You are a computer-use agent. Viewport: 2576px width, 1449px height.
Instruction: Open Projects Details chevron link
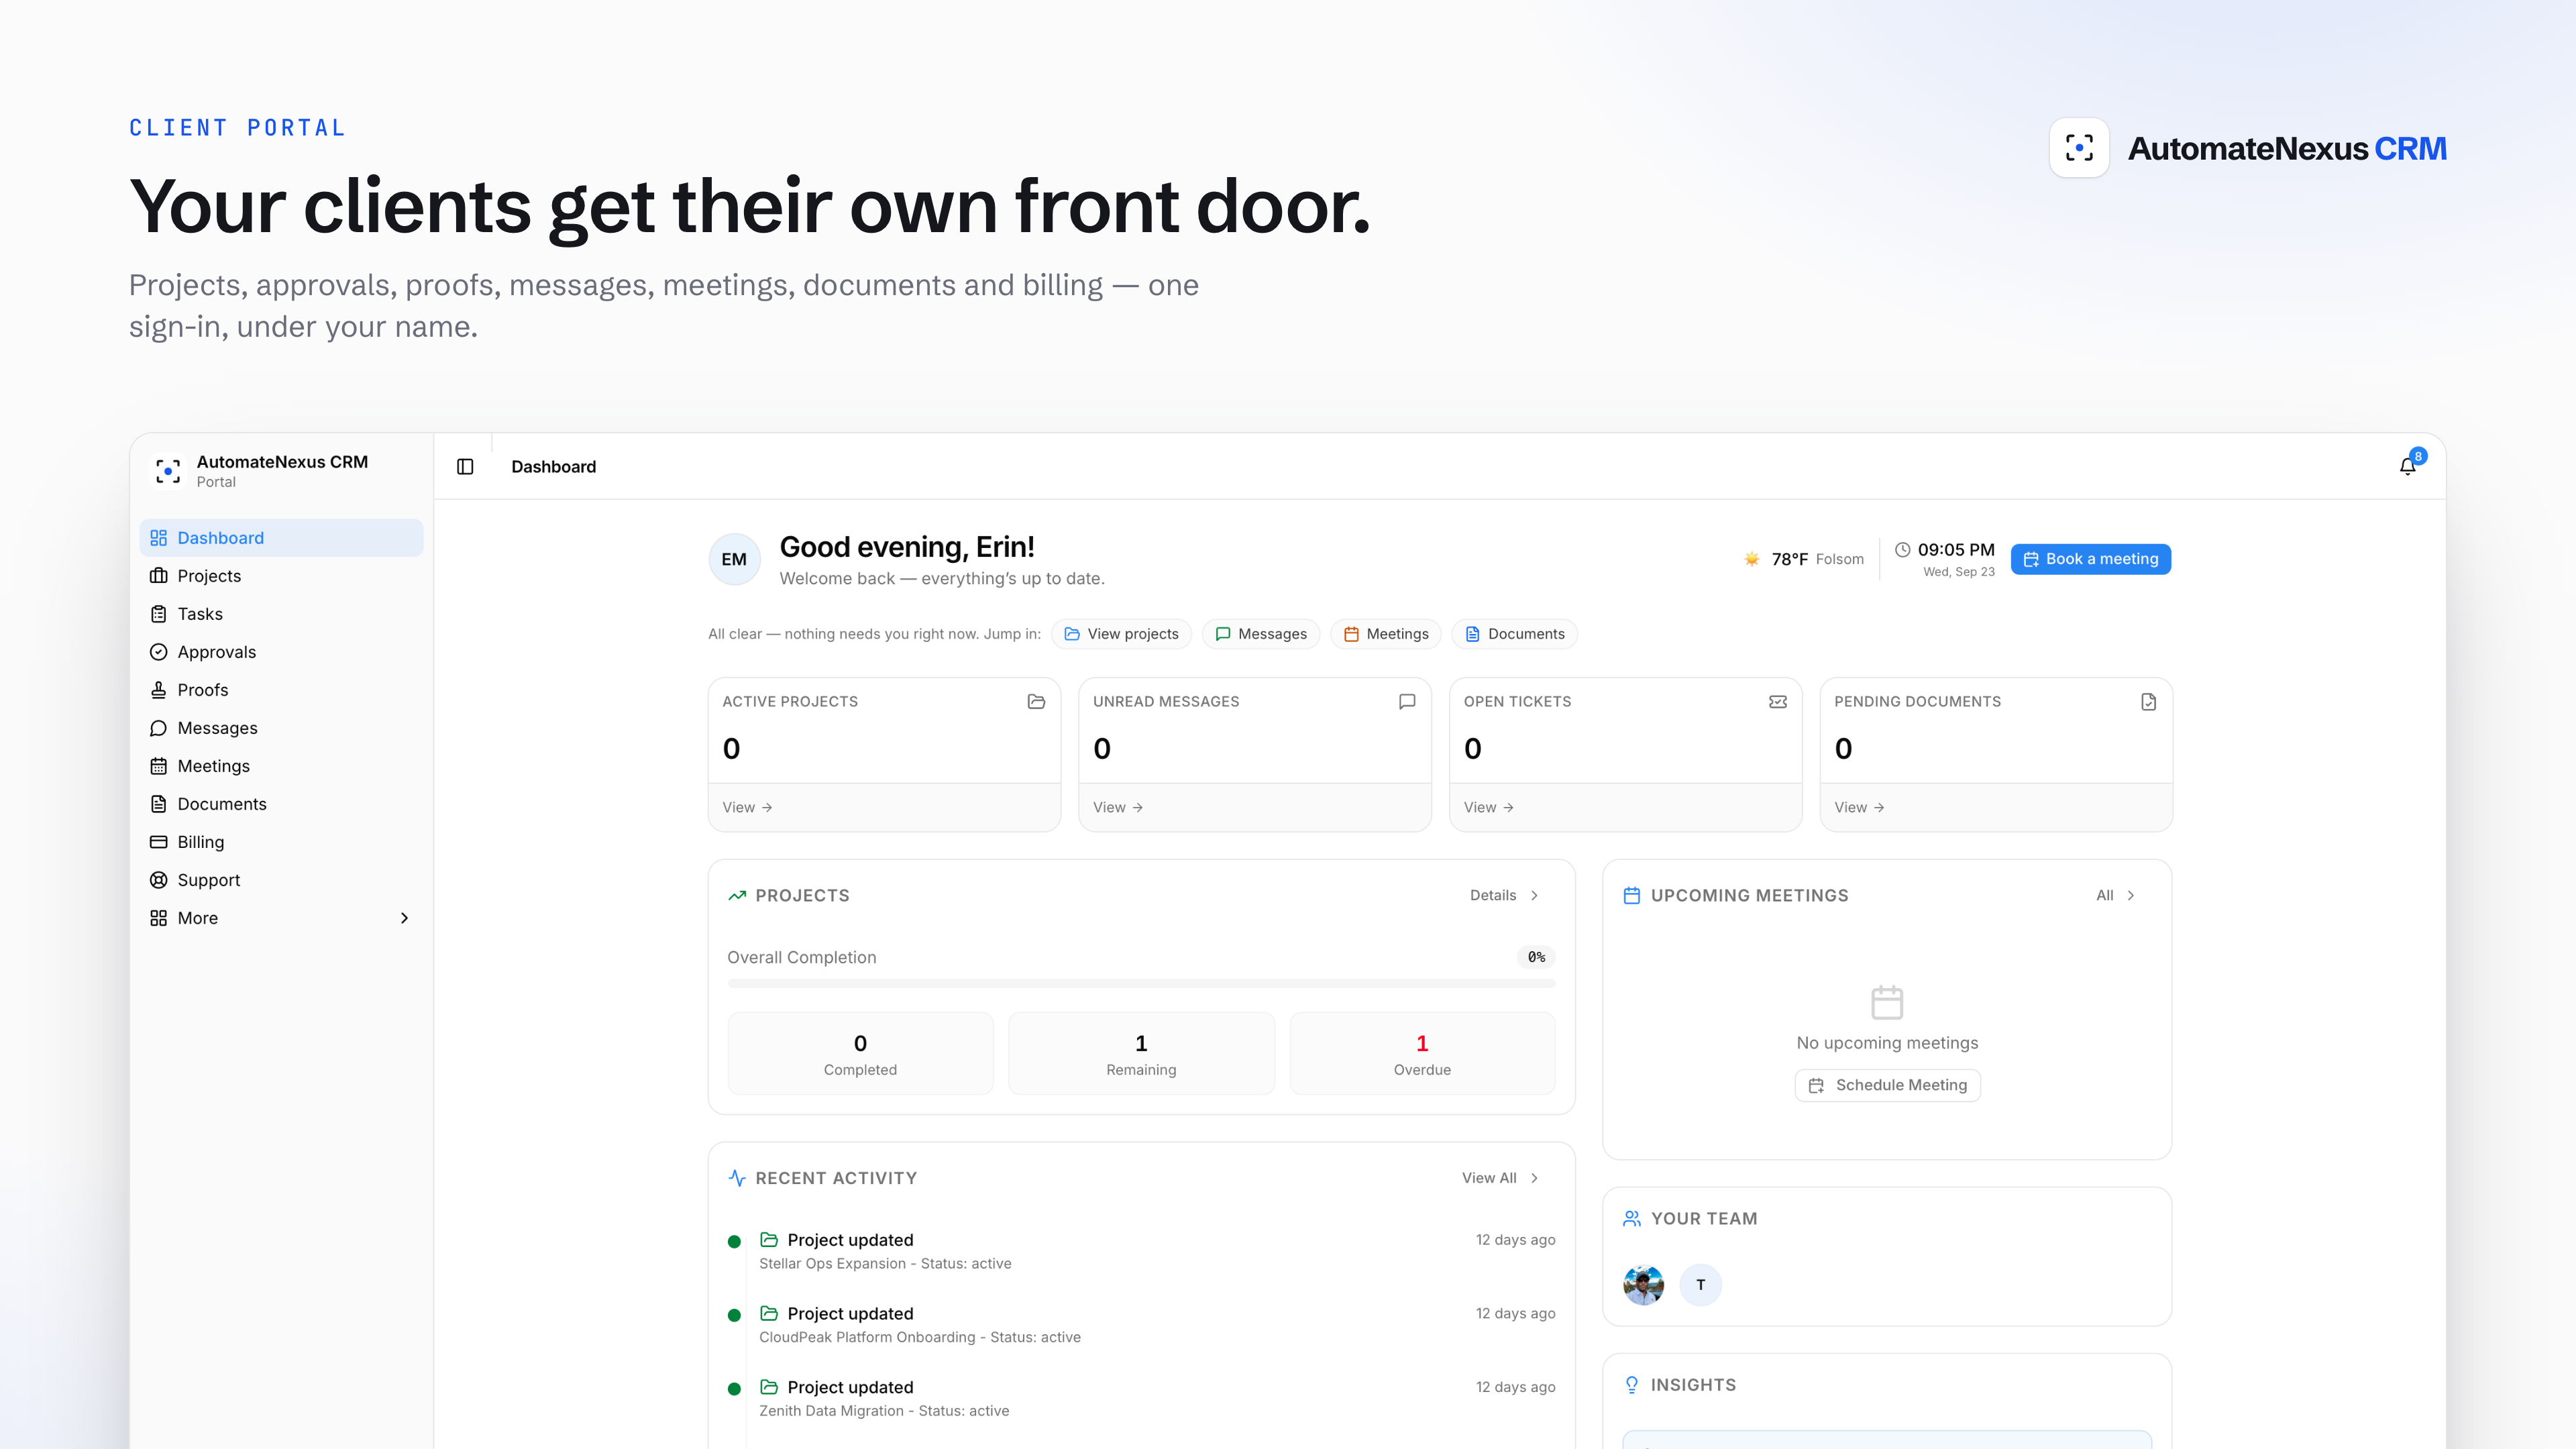(x=1505, y=895)
